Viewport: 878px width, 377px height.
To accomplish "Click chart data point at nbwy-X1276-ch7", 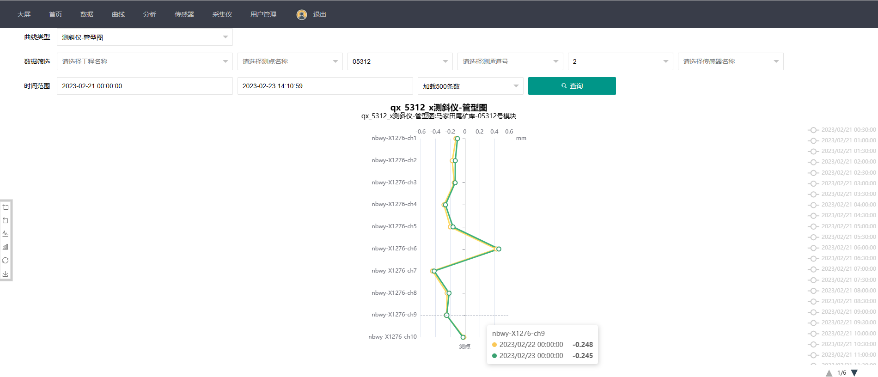I will (434, 271).
